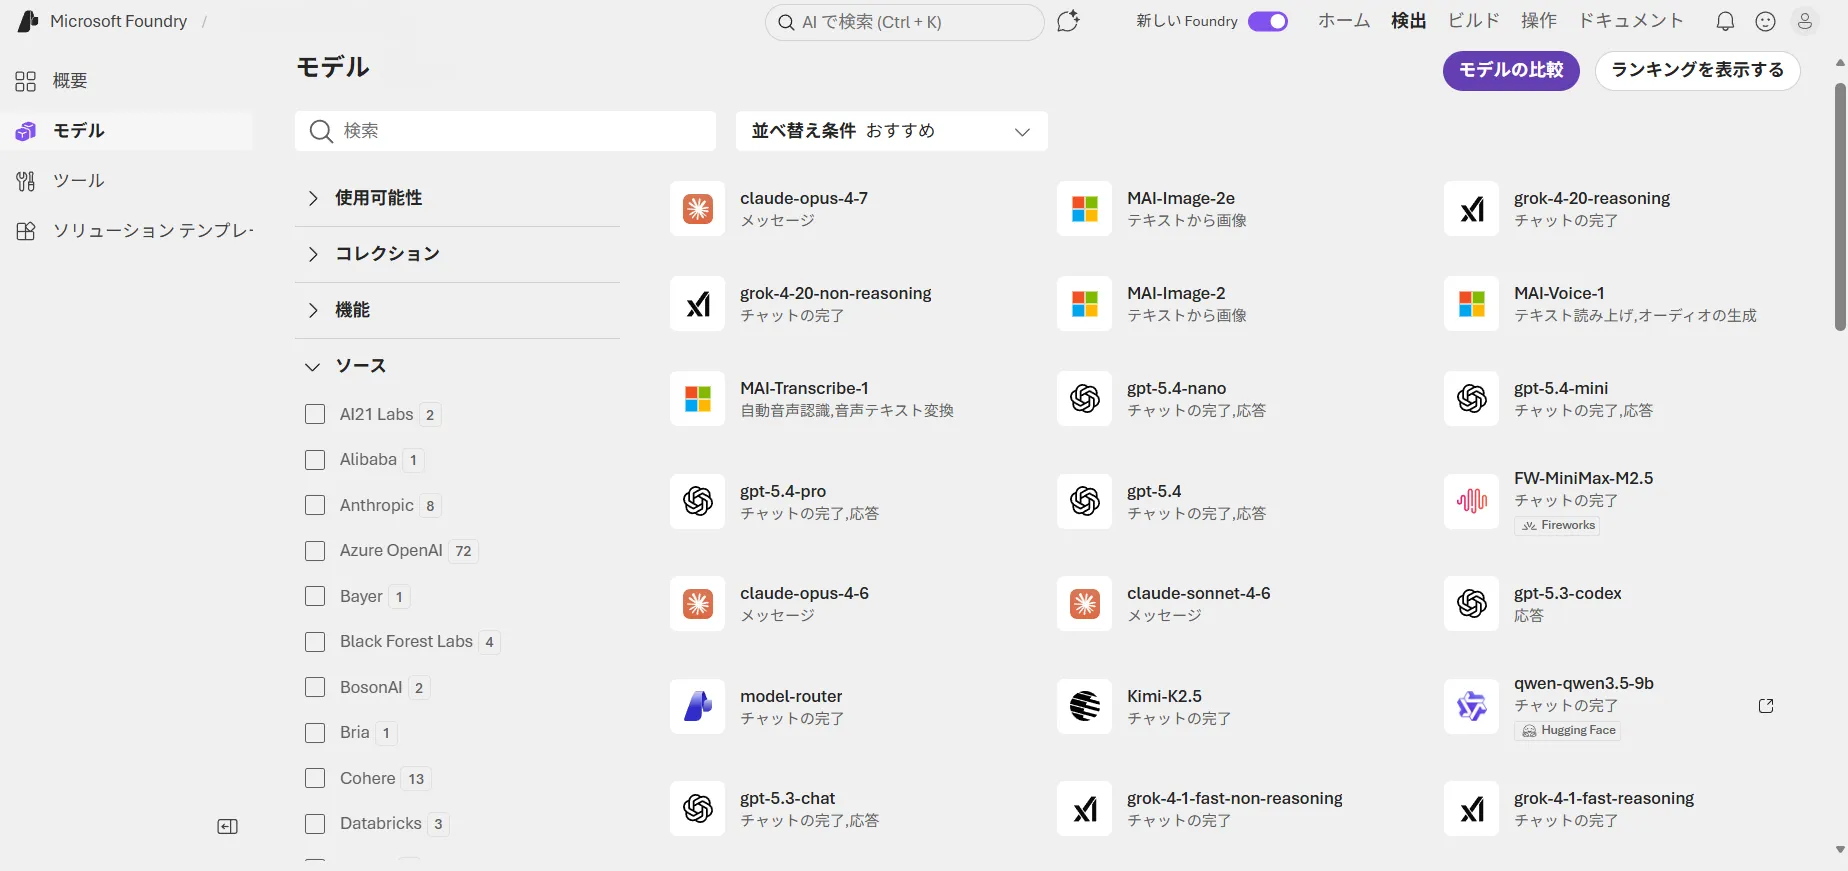Toggle the 新しい Foundry switch

click(x=1268, y=21)
